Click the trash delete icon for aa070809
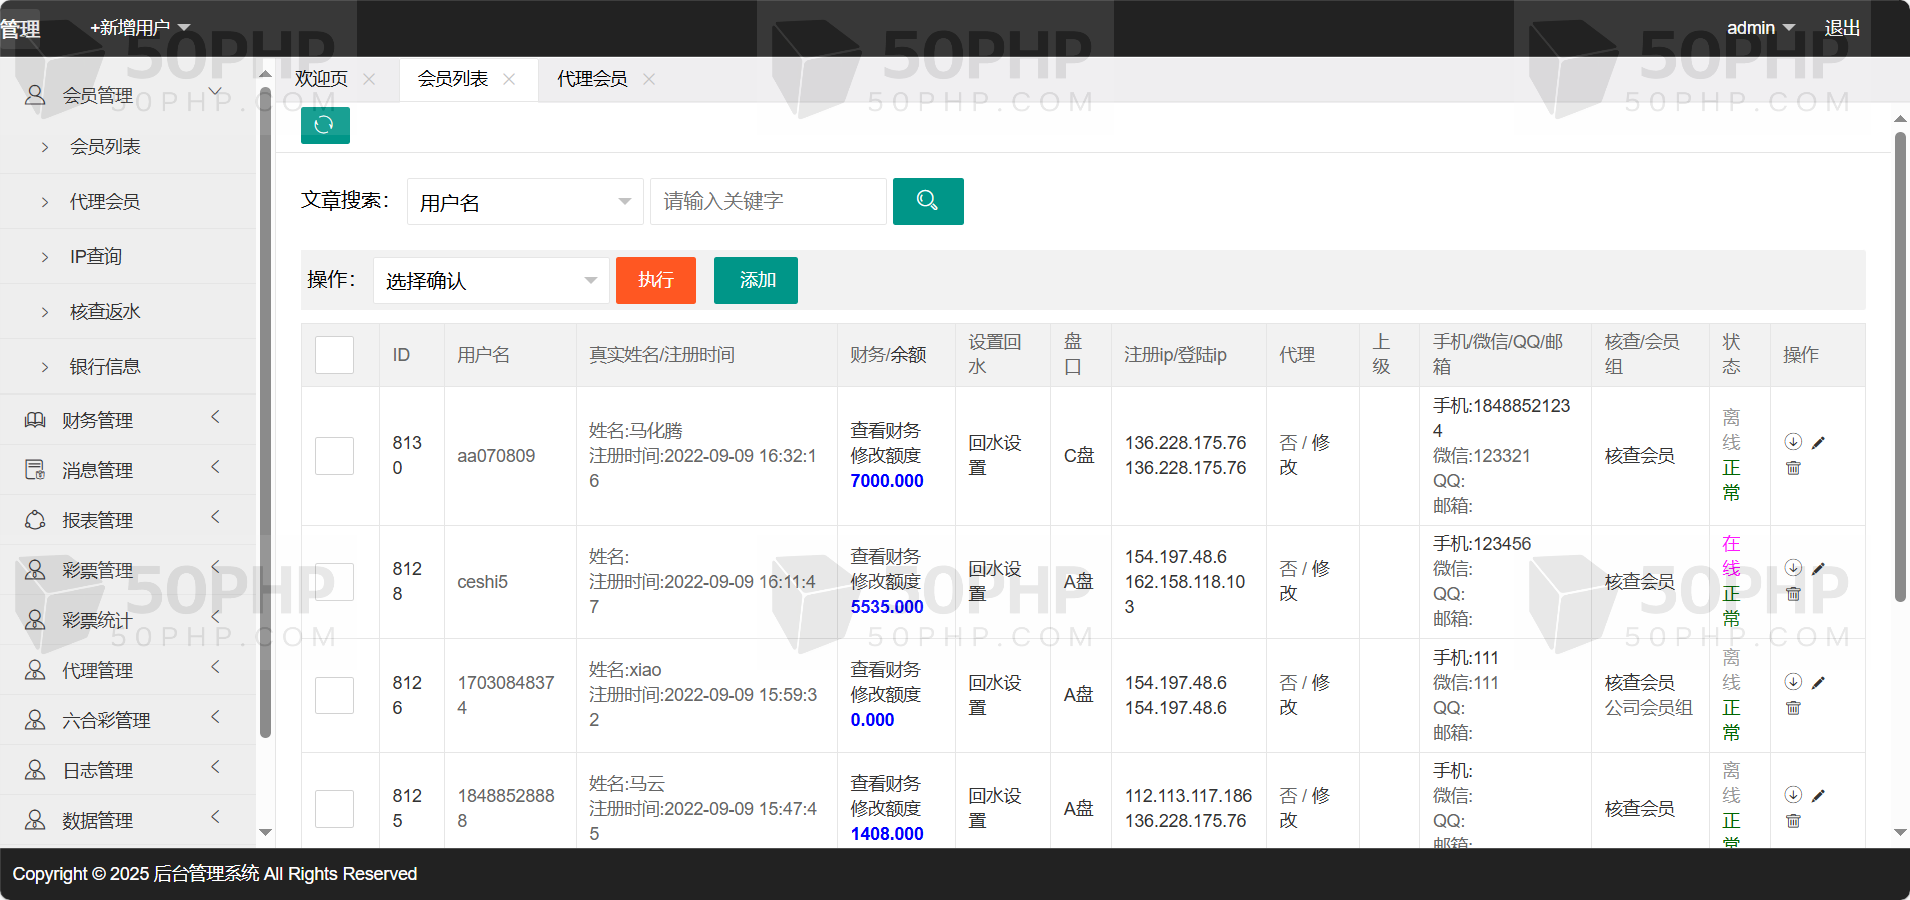 pos(1793,468)
